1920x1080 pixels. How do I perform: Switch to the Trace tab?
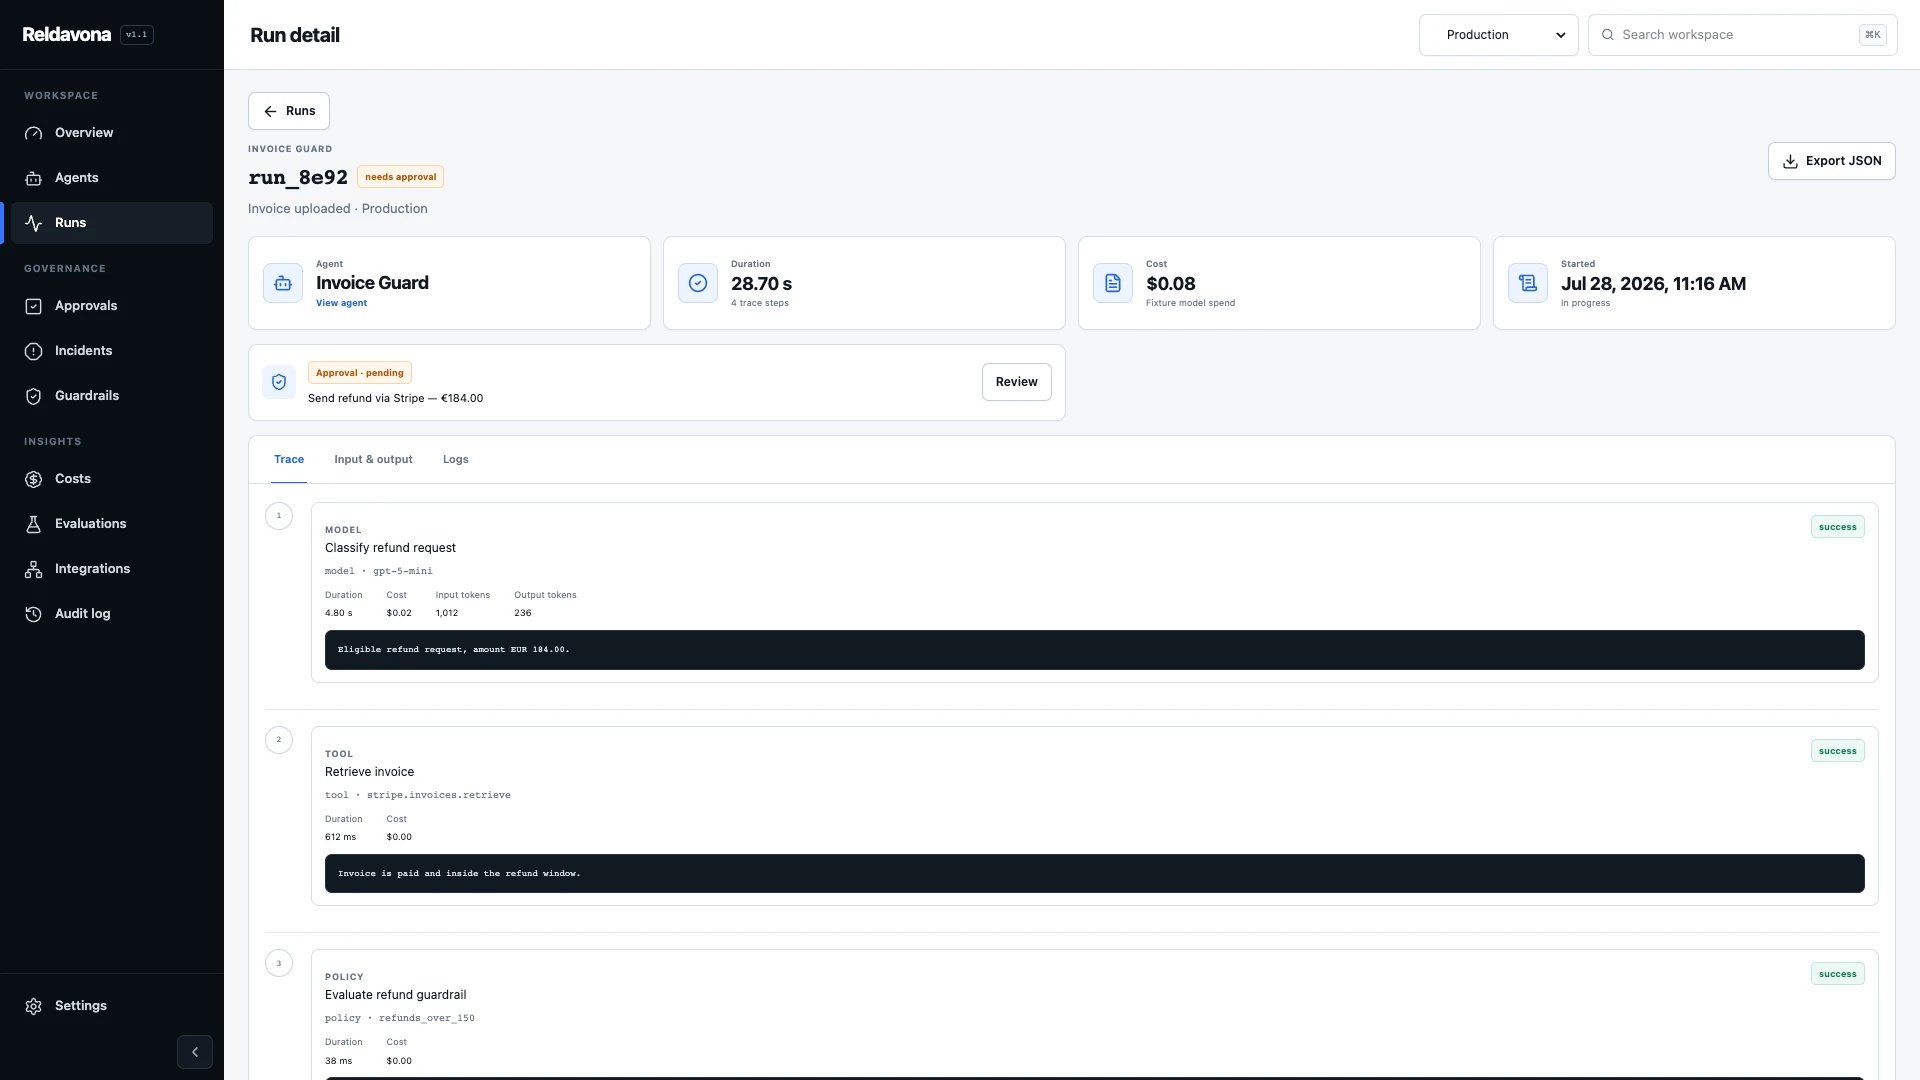point(289,459)
